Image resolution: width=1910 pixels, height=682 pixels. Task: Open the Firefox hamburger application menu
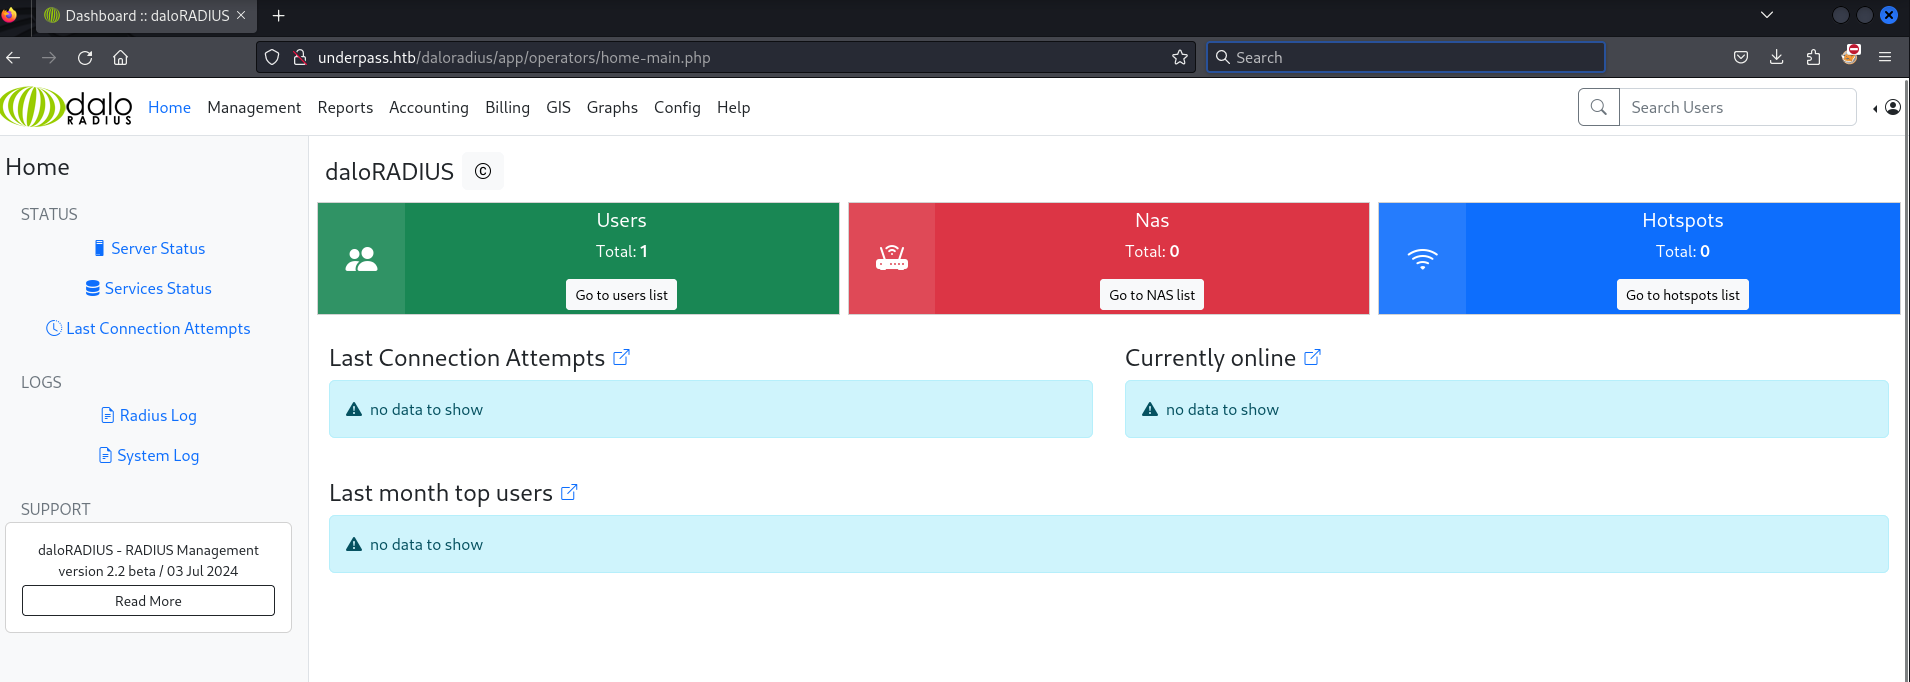click(1885, 57)
